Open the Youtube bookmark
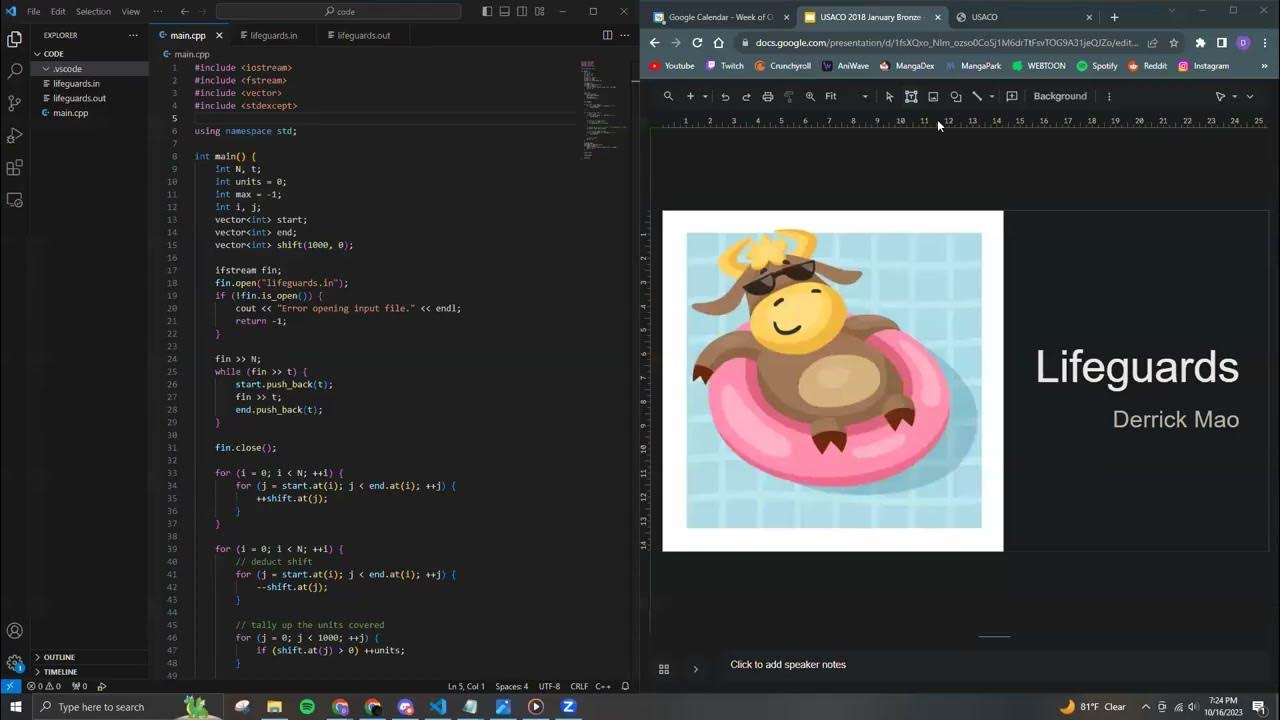The width and height of the screenshot is (1280, 720). click(672, 66)
